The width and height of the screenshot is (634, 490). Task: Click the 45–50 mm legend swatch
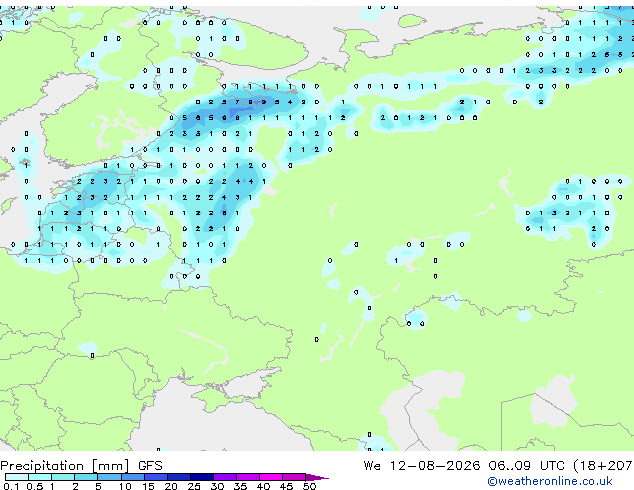(x=293, y=477)
